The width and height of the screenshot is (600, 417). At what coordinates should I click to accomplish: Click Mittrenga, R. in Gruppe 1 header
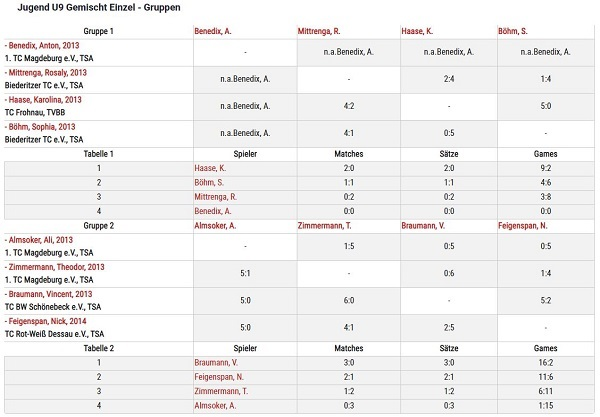[319, 31]
